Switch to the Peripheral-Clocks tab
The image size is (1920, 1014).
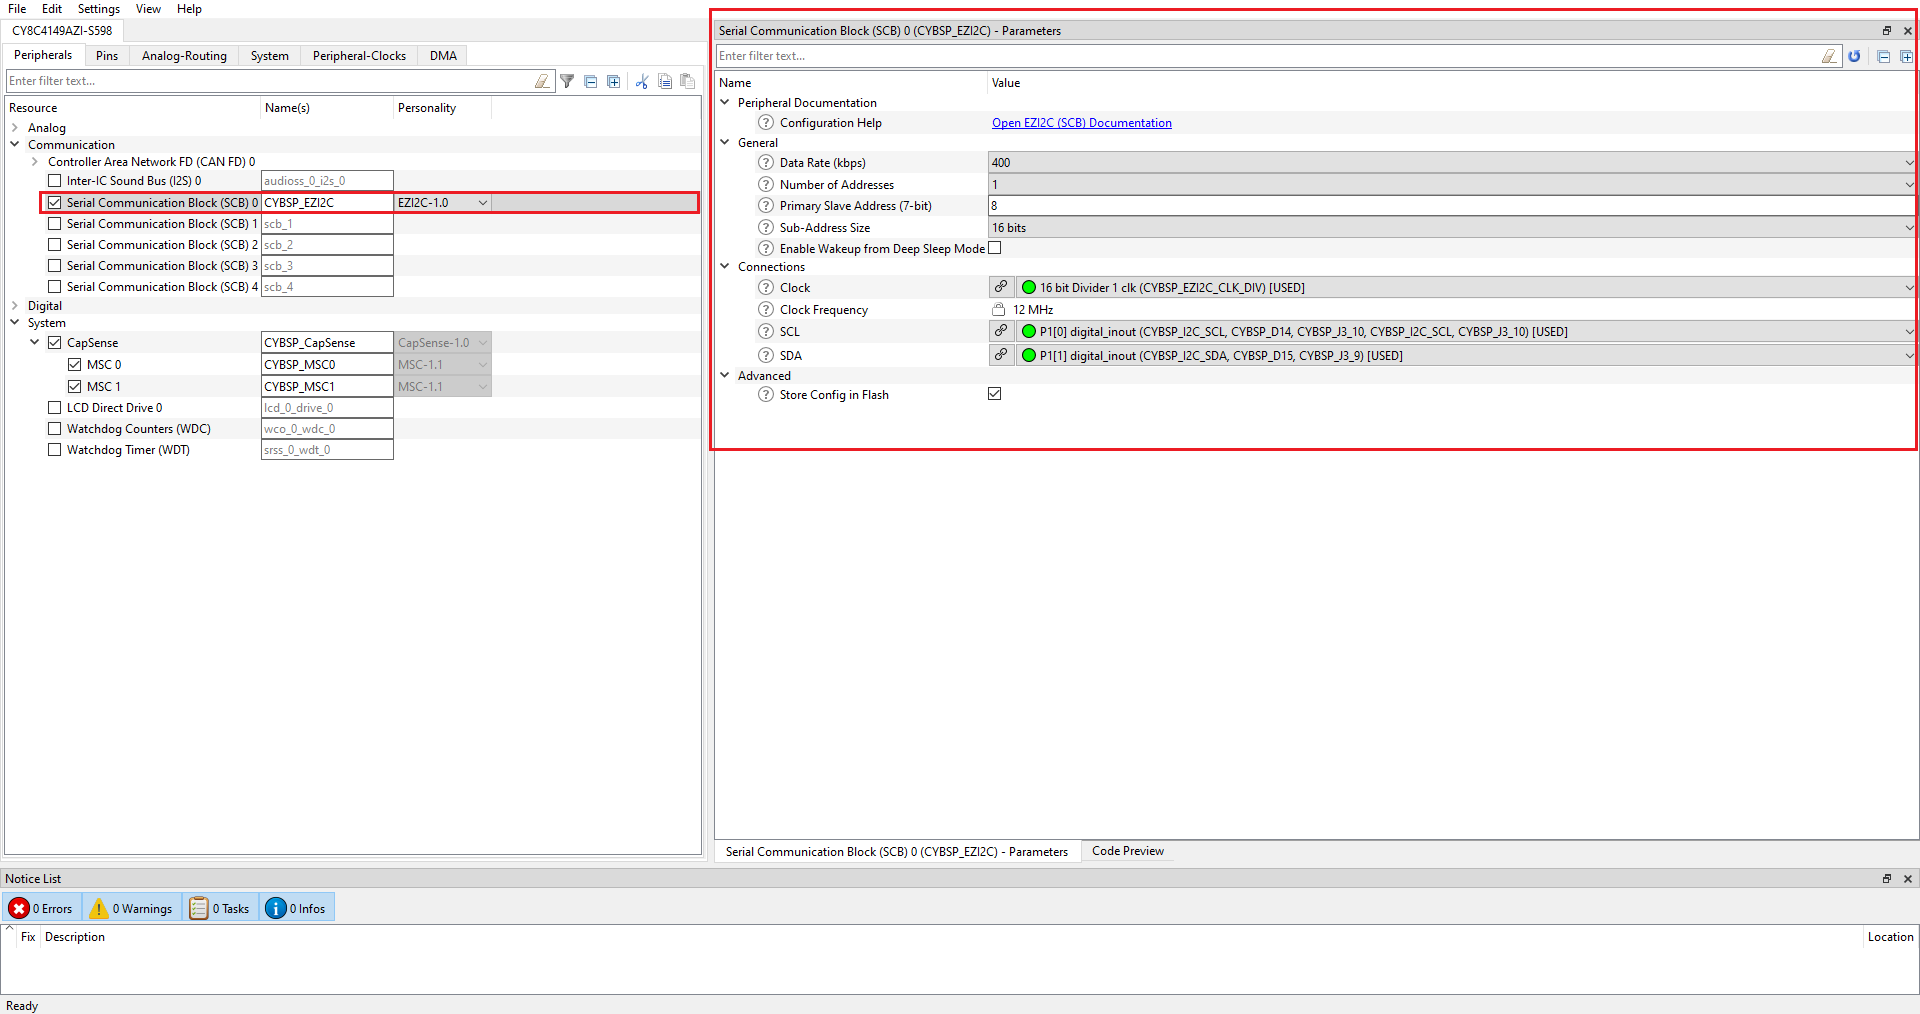(359, 56)
